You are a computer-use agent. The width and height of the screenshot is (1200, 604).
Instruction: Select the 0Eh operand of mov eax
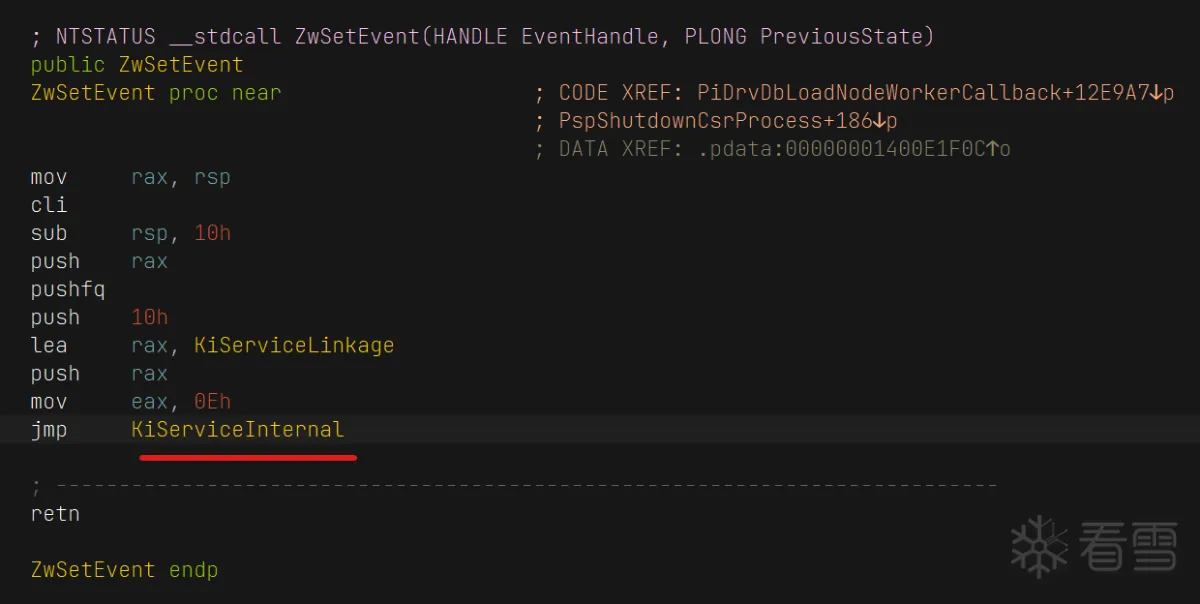pyautogui.click(x=212, y=402)
